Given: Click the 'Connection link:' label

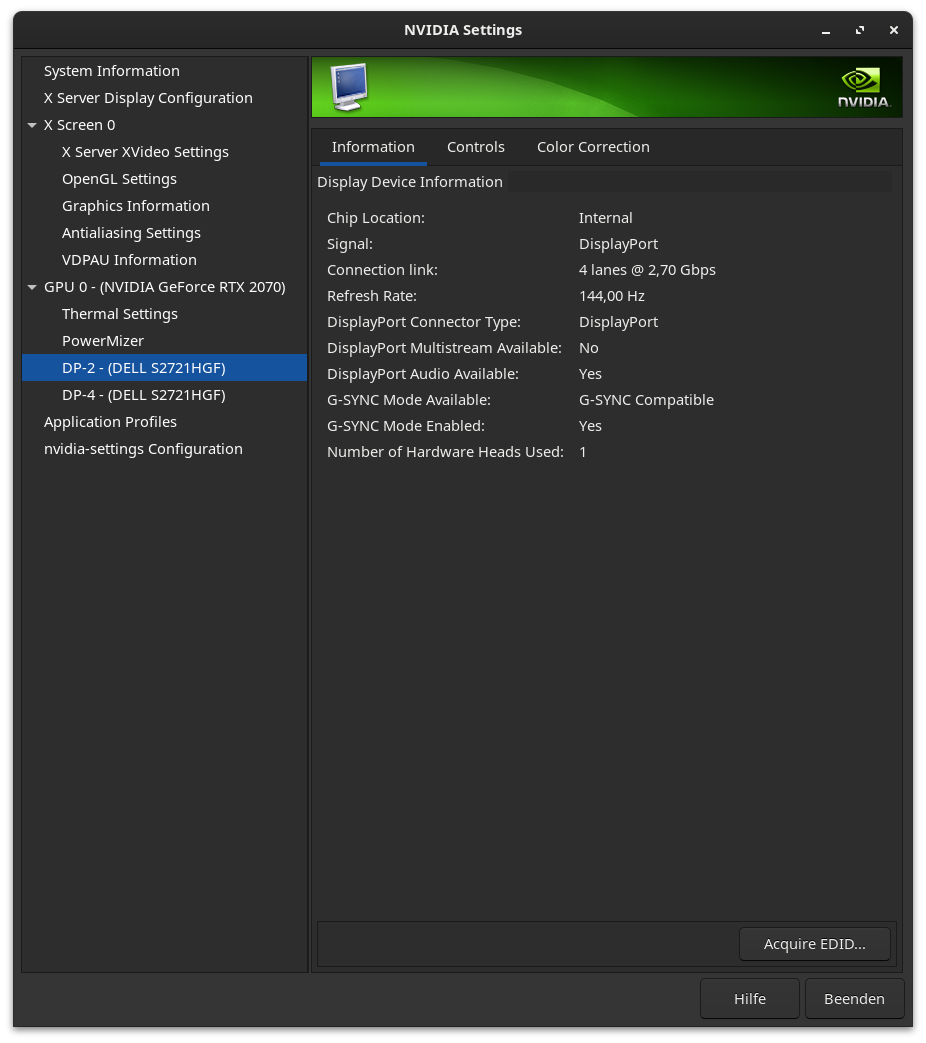Looking at the screenshot, I should [x=383, y=270].
